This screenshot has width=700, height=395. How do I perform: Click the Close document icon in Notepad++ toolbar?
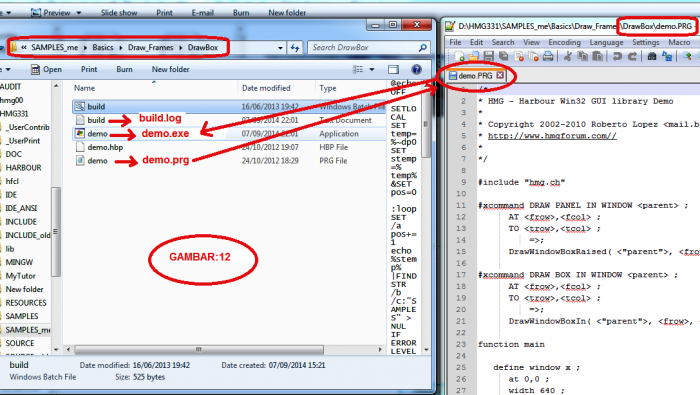tap(518, 56)
